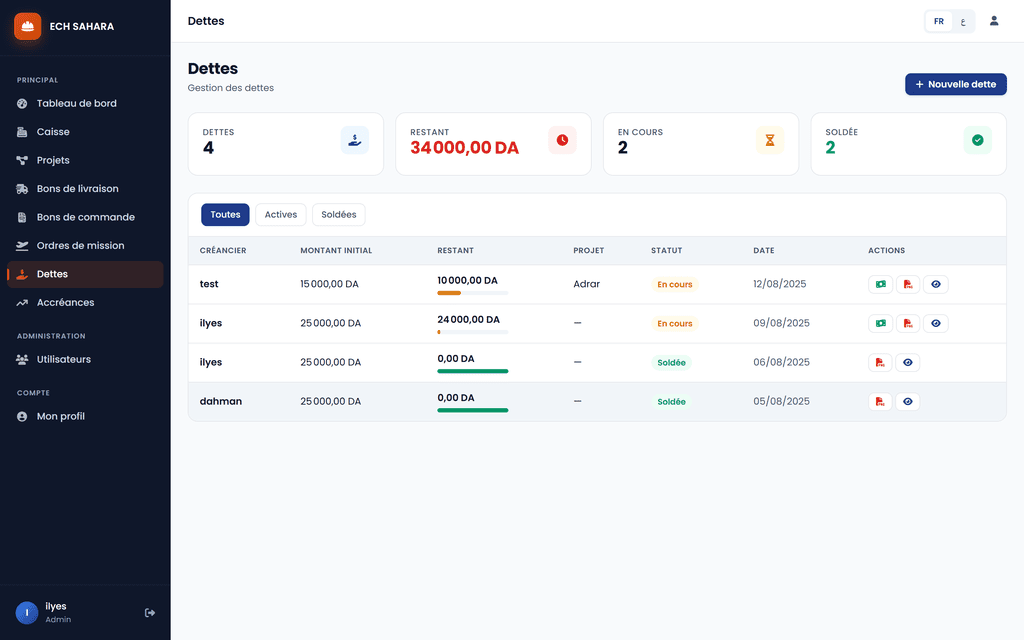Filter debts by Actives tab
The width and height of the screenshot is (1024, 640).
point(281,215)
